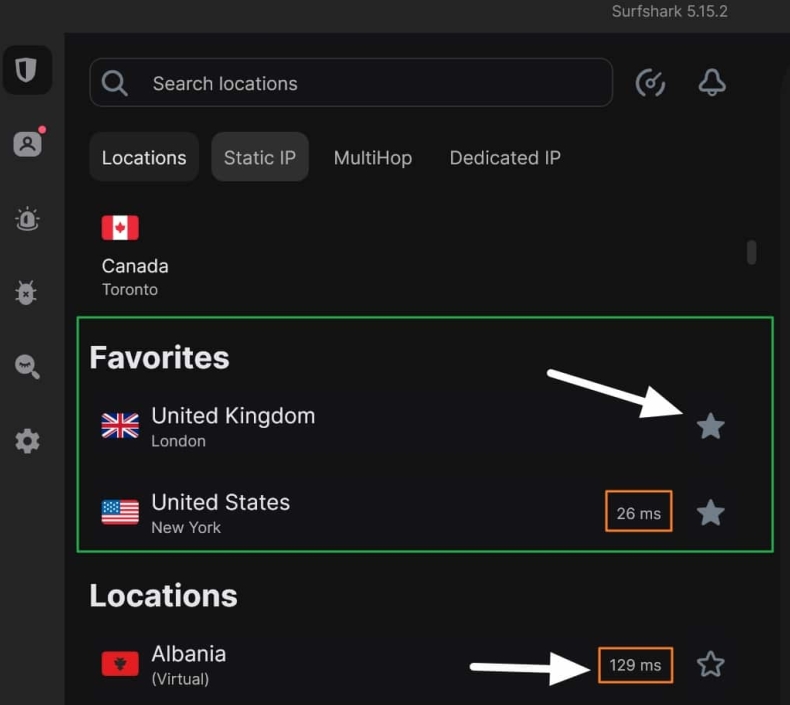Connect to United States New York
Image resolution: width=790 pixels, height=705 pixels.
point(221,512)
